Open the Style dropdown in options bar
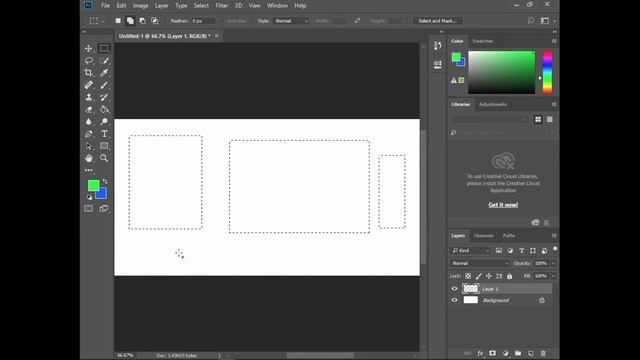The height and width of the screenshot is (360, 640). click(x=291, y=21)
